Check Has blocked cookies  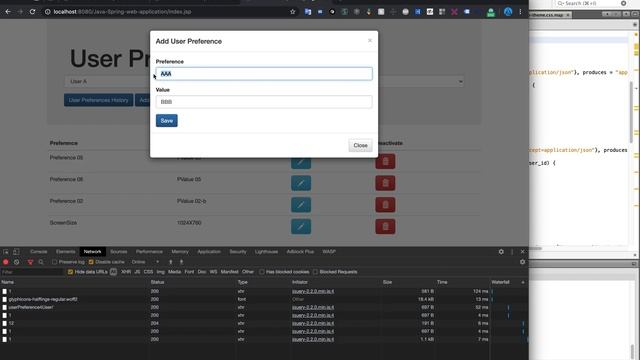click(262, 272)
